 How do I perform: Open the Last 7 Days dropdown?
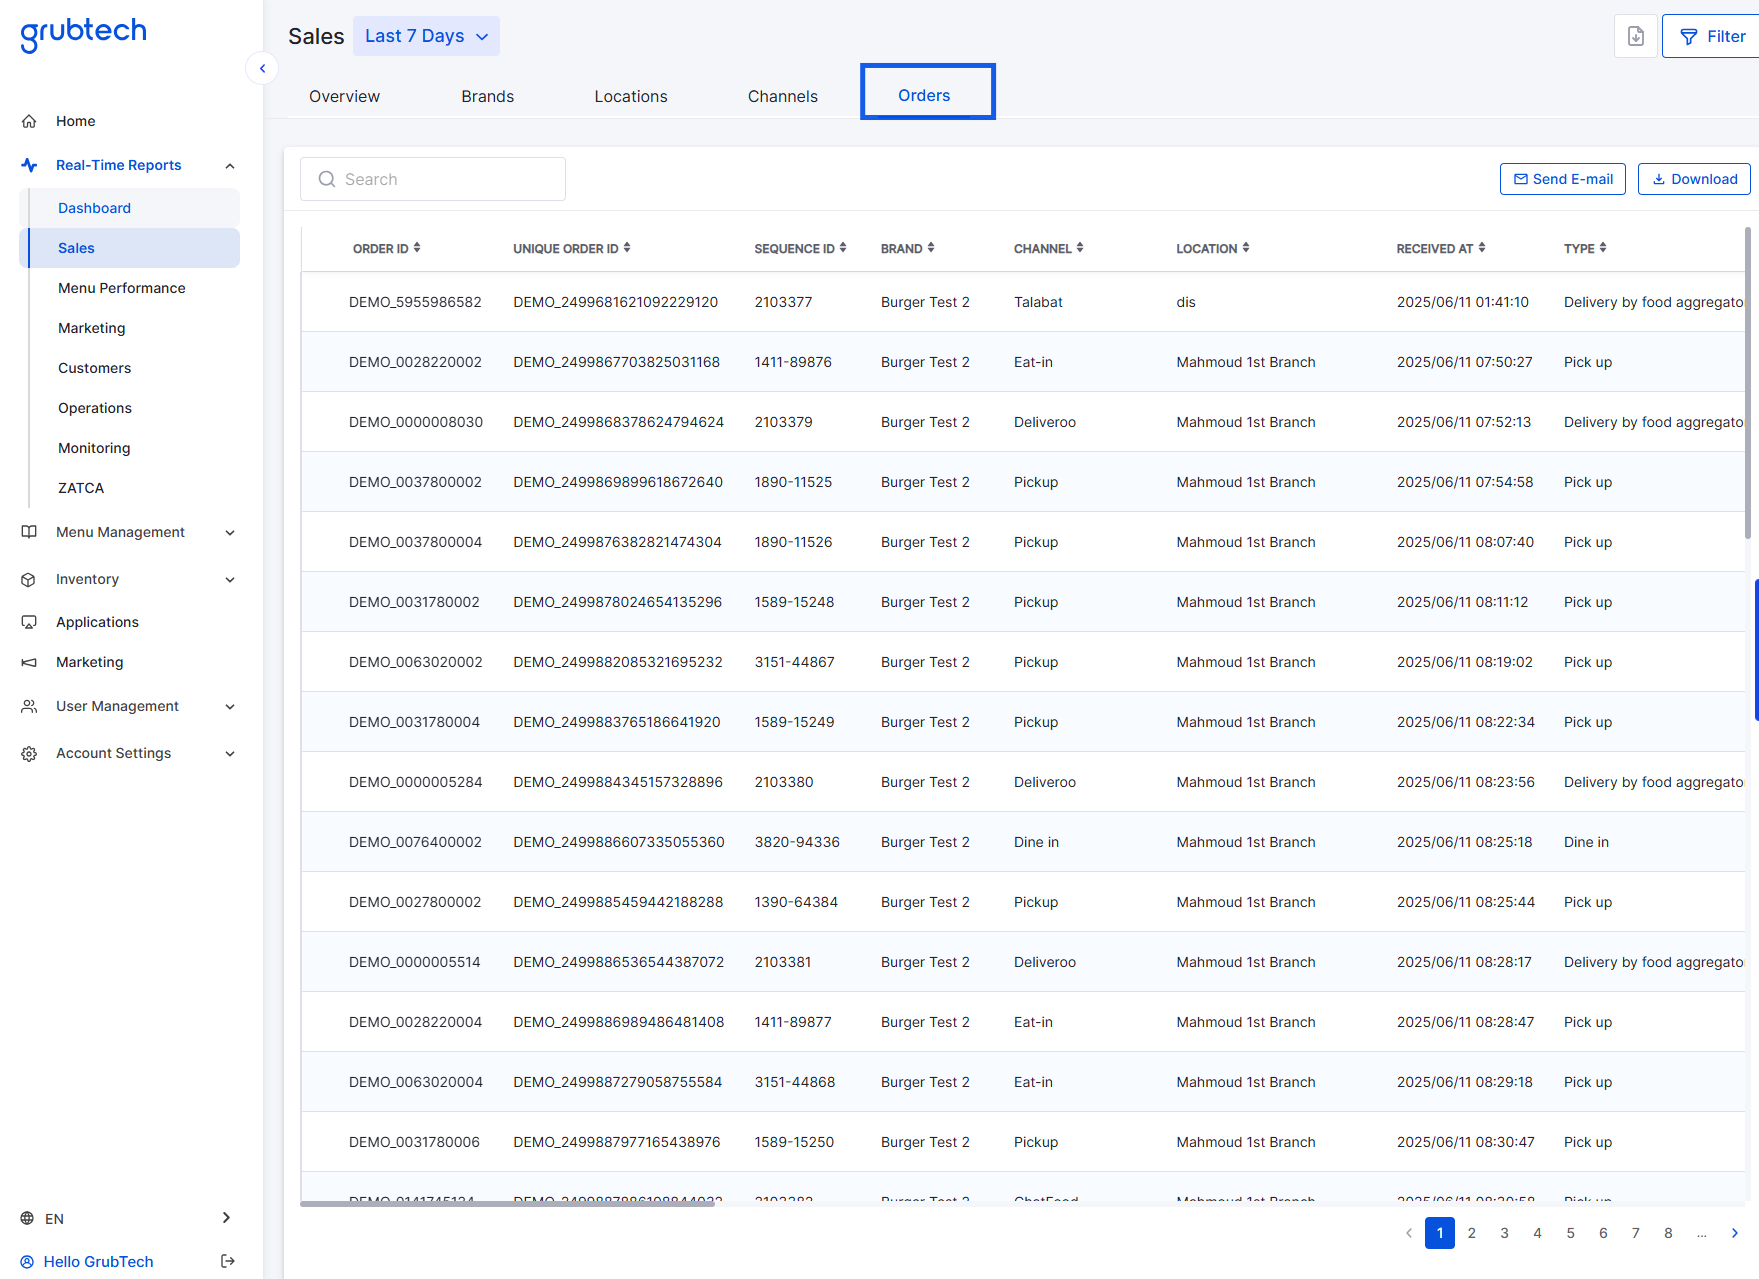pyautogui.click(x=426, y=36)
